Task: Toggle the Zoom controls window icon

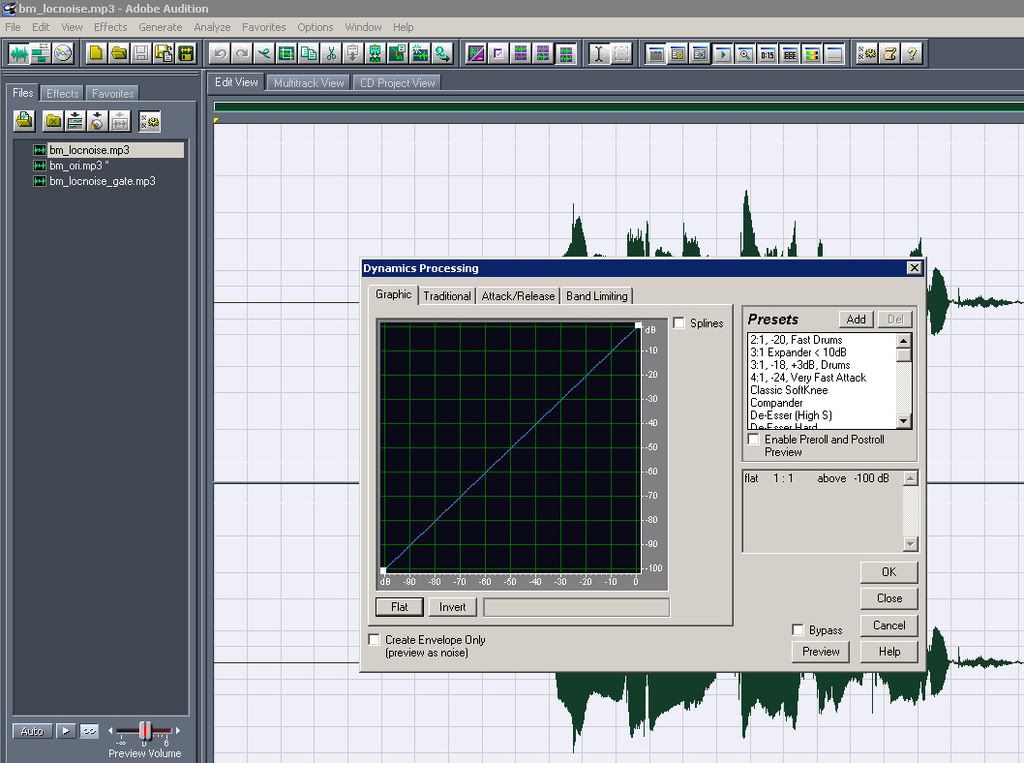Action: point(744,54)
